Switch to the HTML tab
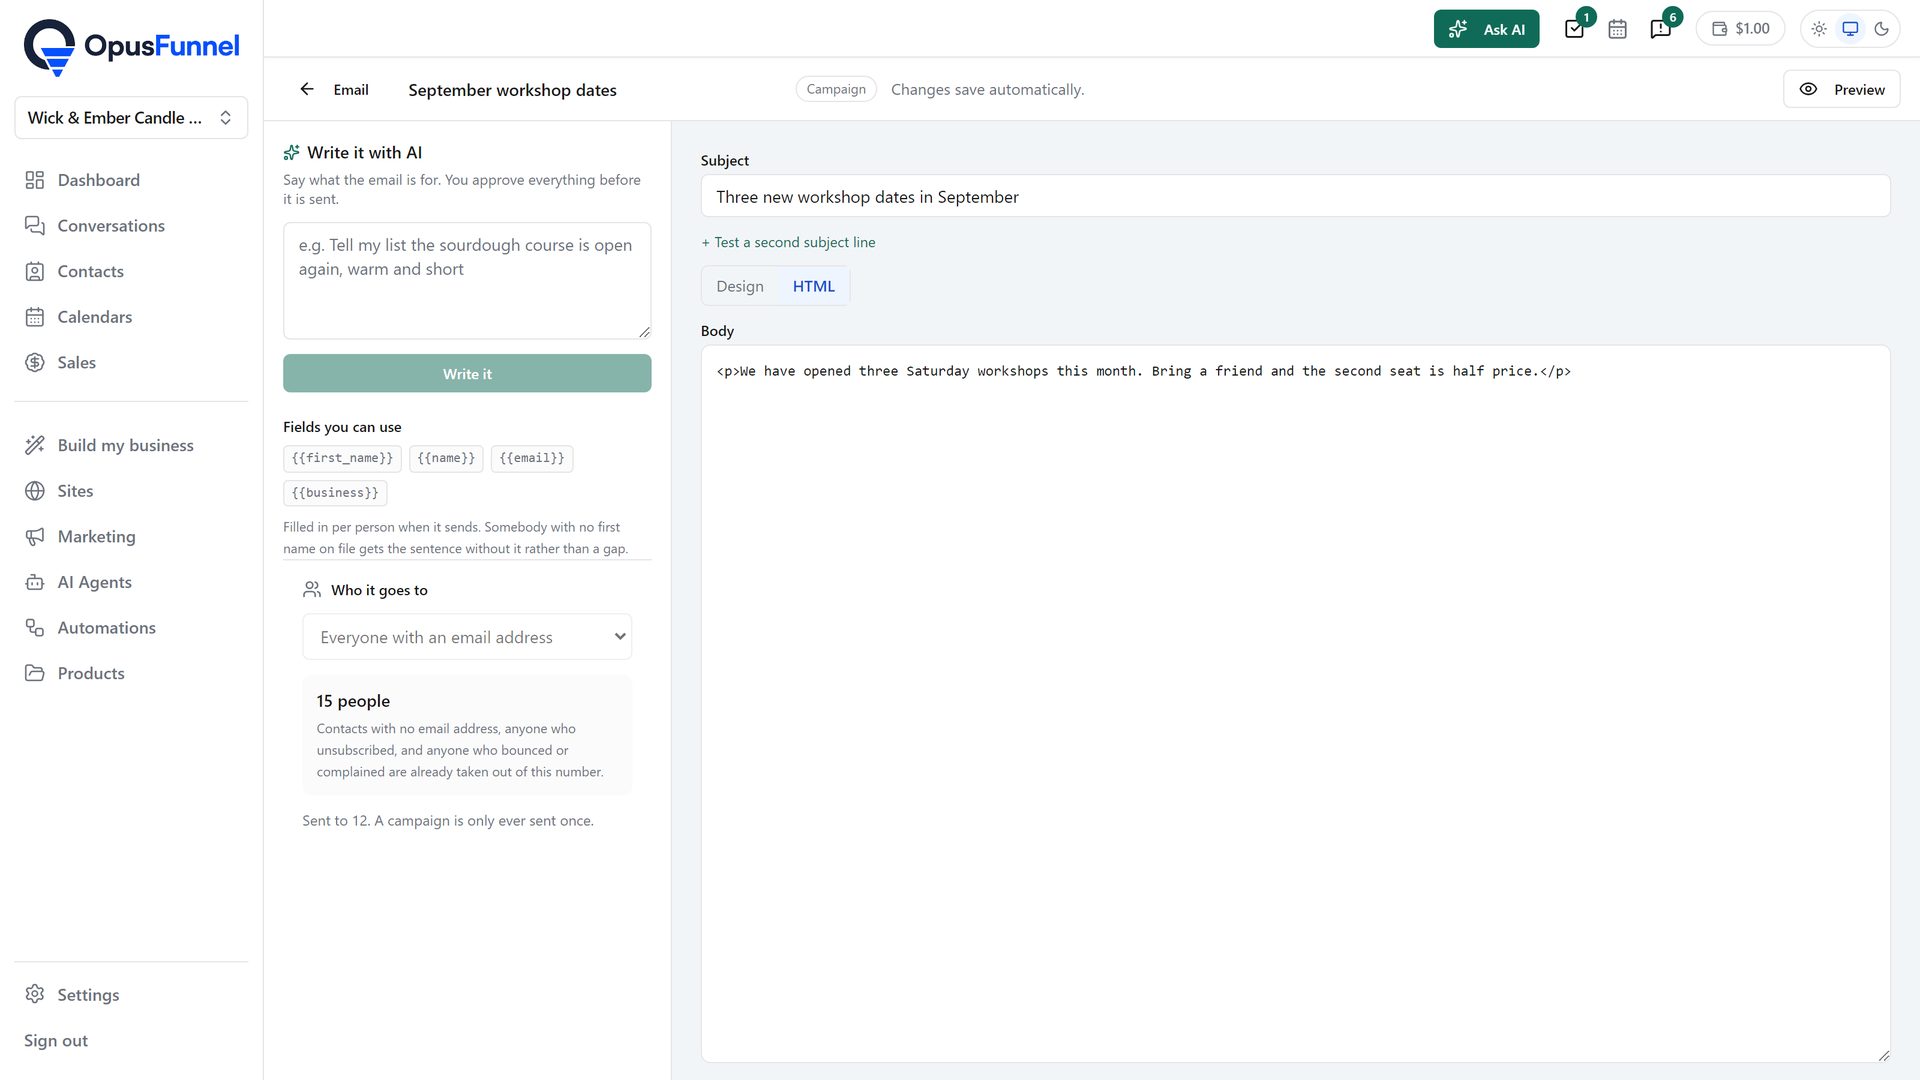The width and height of the screenshot is (1920, 1080). [x=813, y=286]
